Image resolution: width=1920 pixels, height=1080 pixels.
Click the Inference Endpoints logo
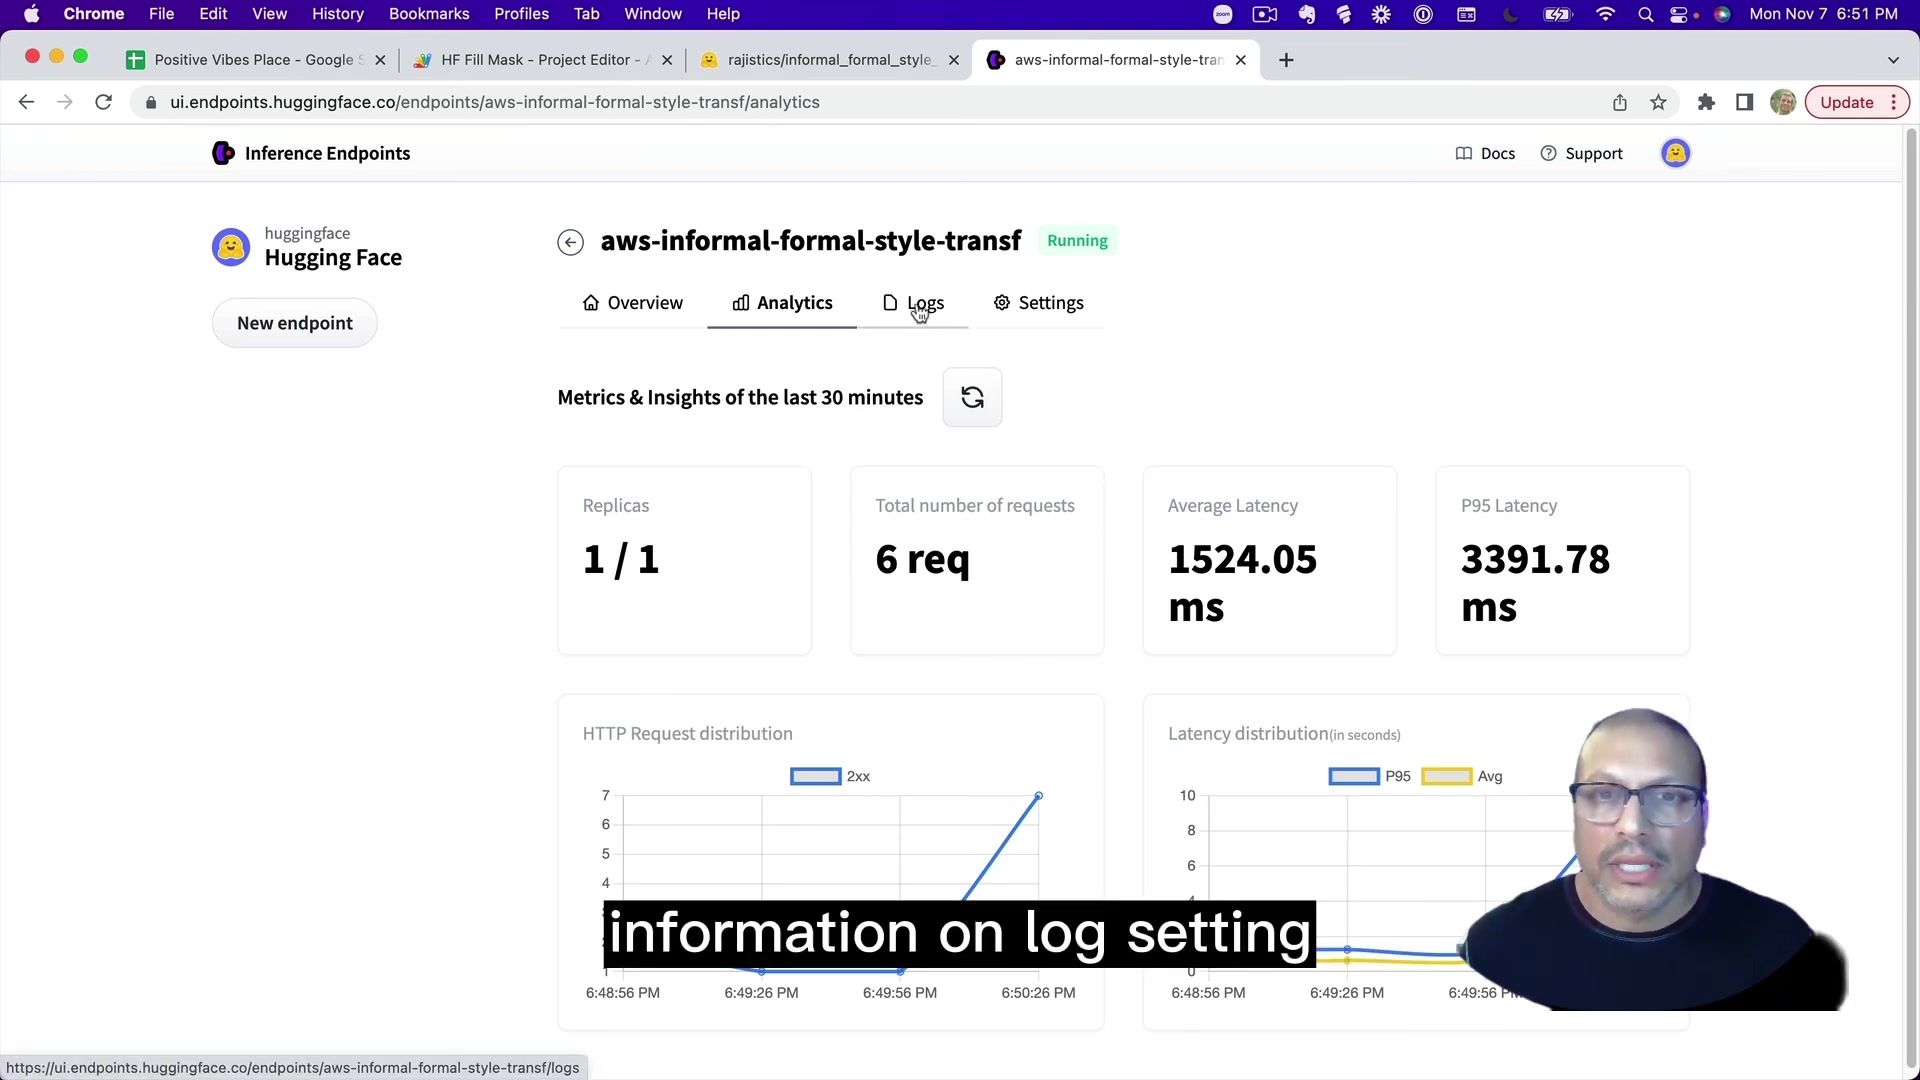tap(311, 153)
